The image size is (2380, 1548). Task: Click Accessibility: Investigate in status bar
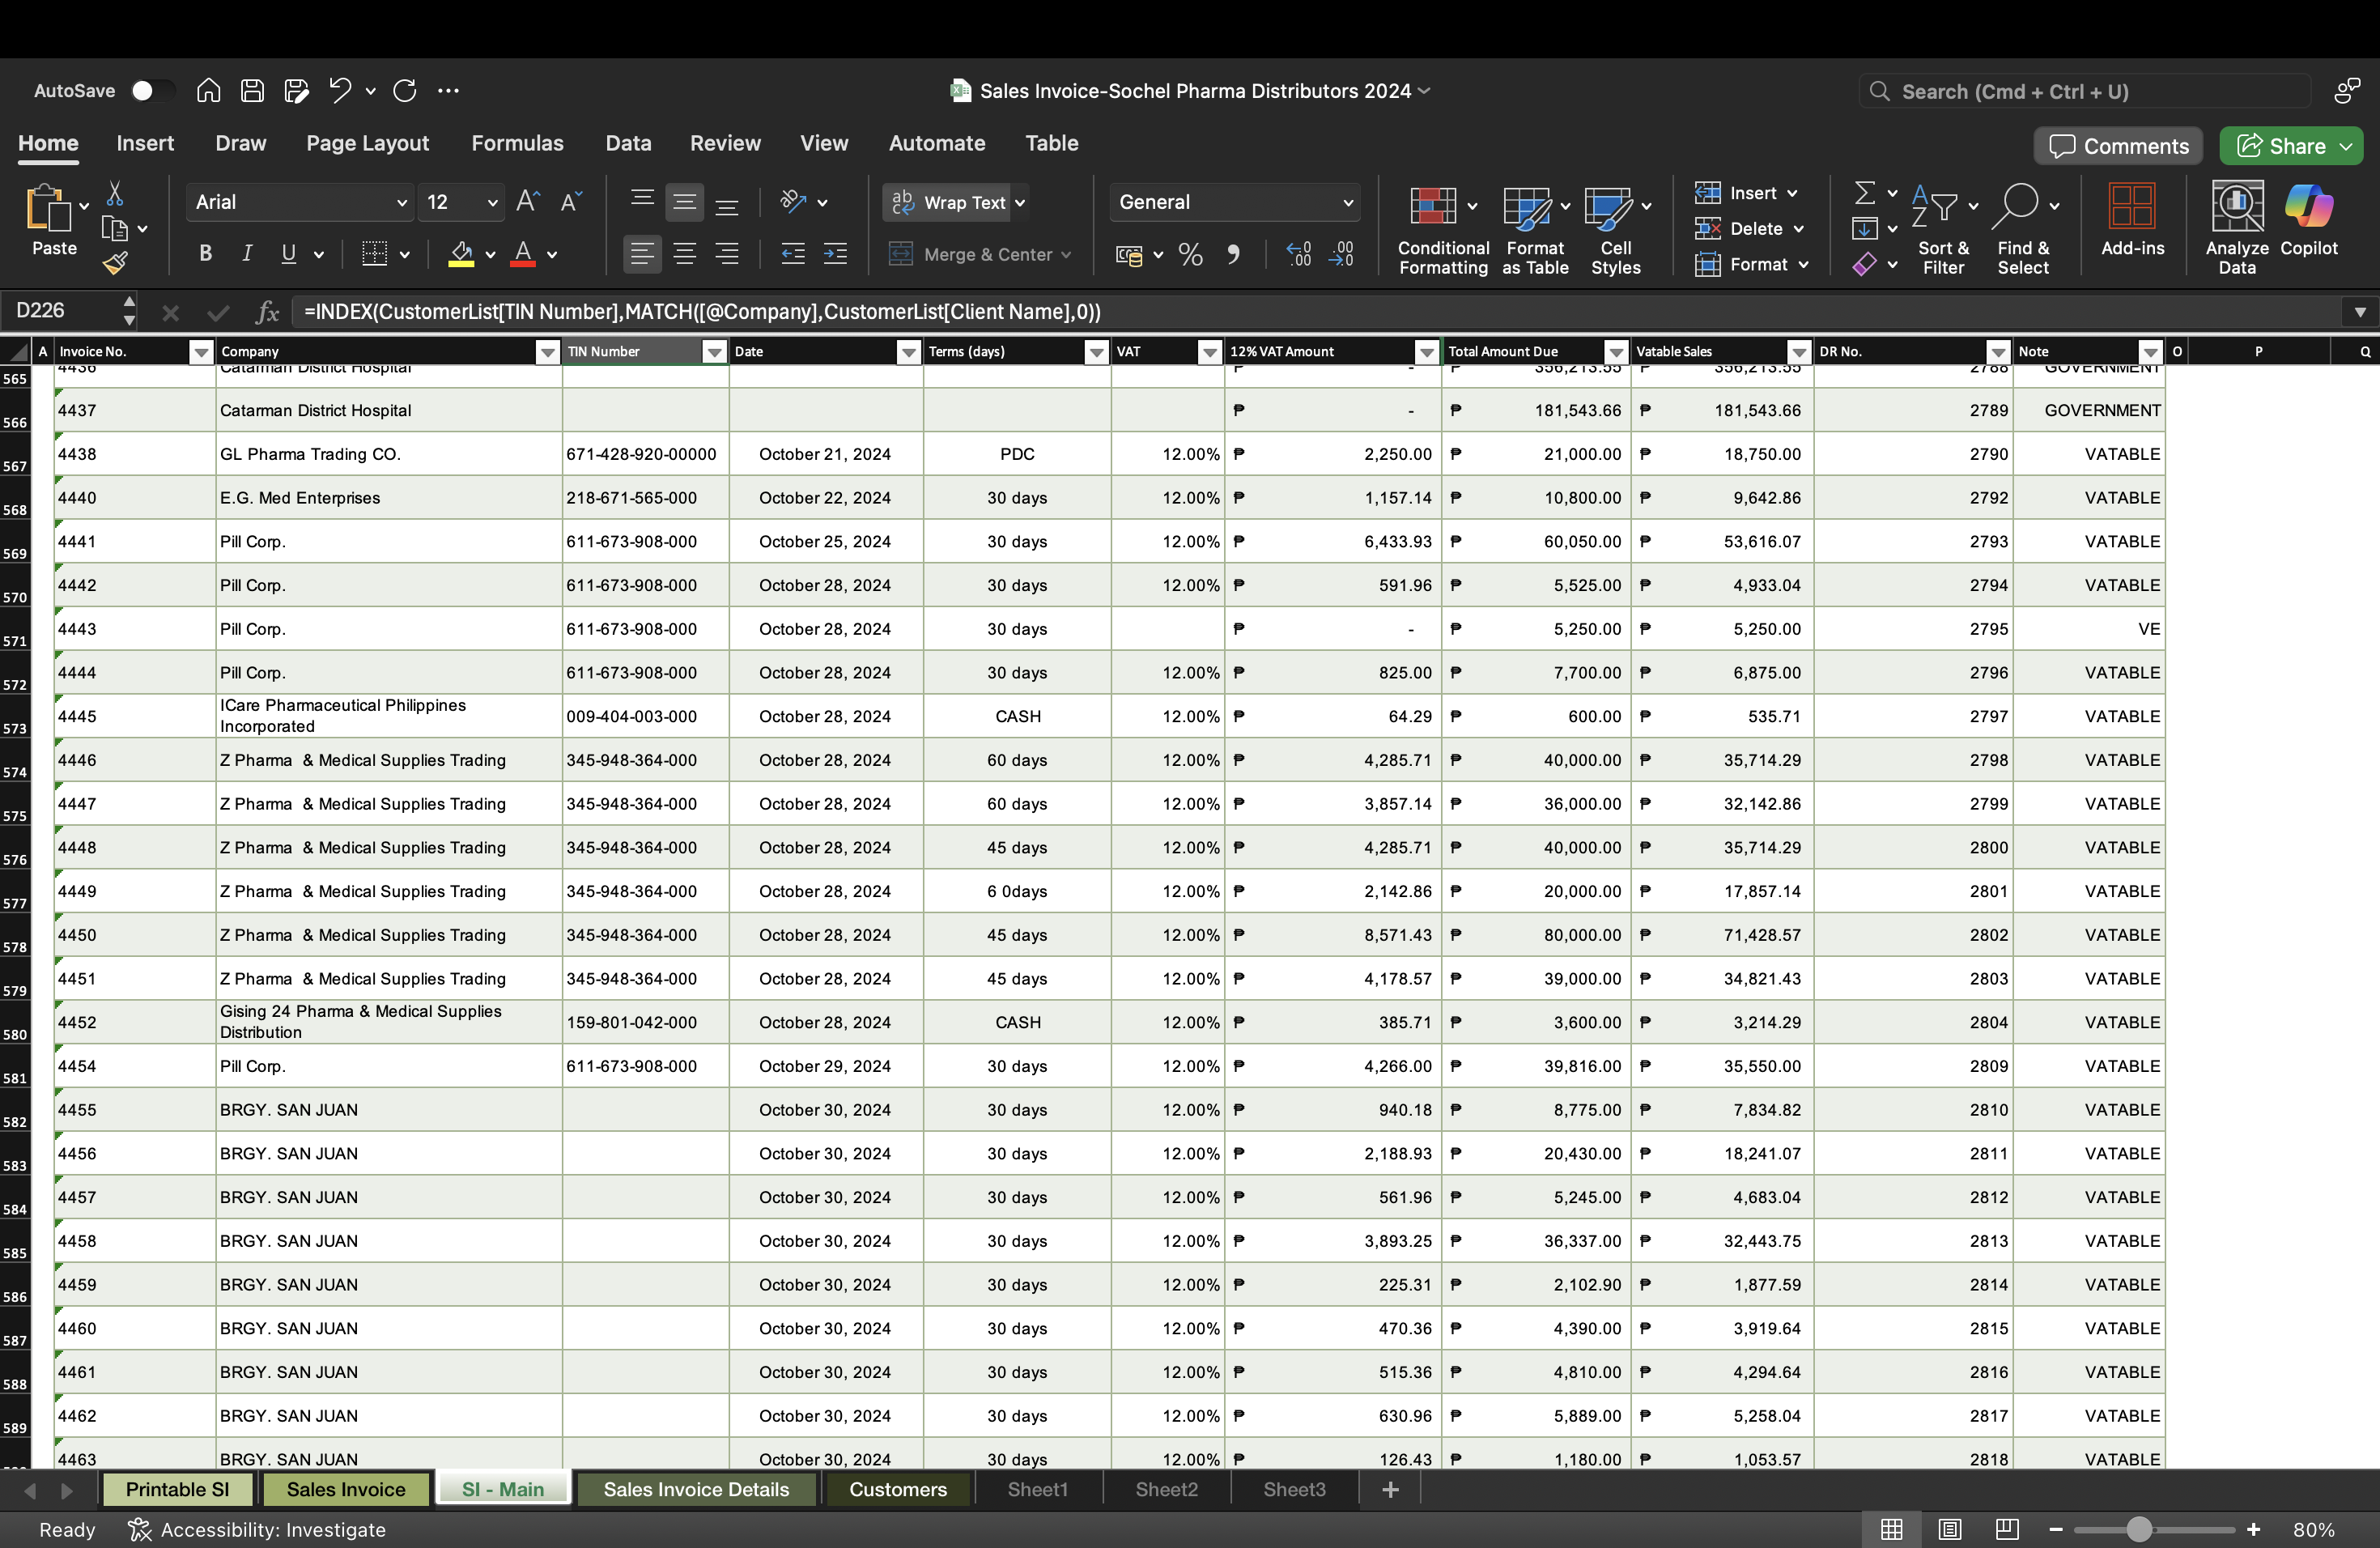pyautogui.click(x=257, y=1529)
